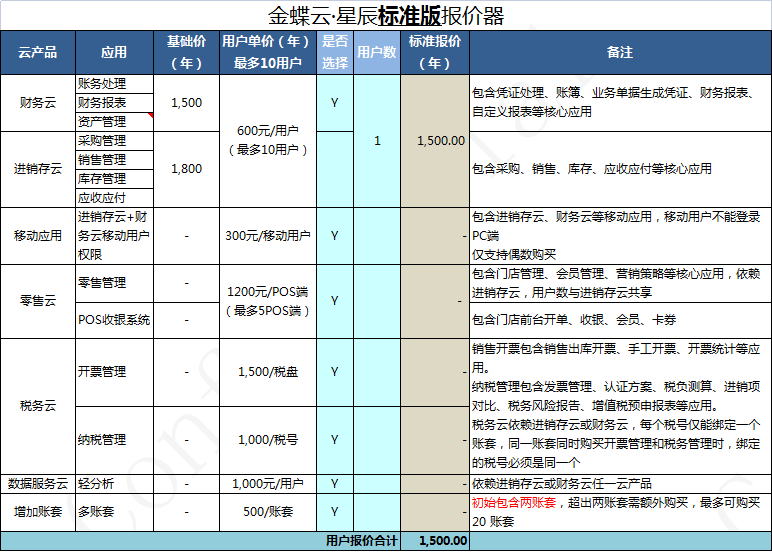Click the 1,500/税盘 price cell
Screen dimensions: 772x552
click(x=268, y=372)
